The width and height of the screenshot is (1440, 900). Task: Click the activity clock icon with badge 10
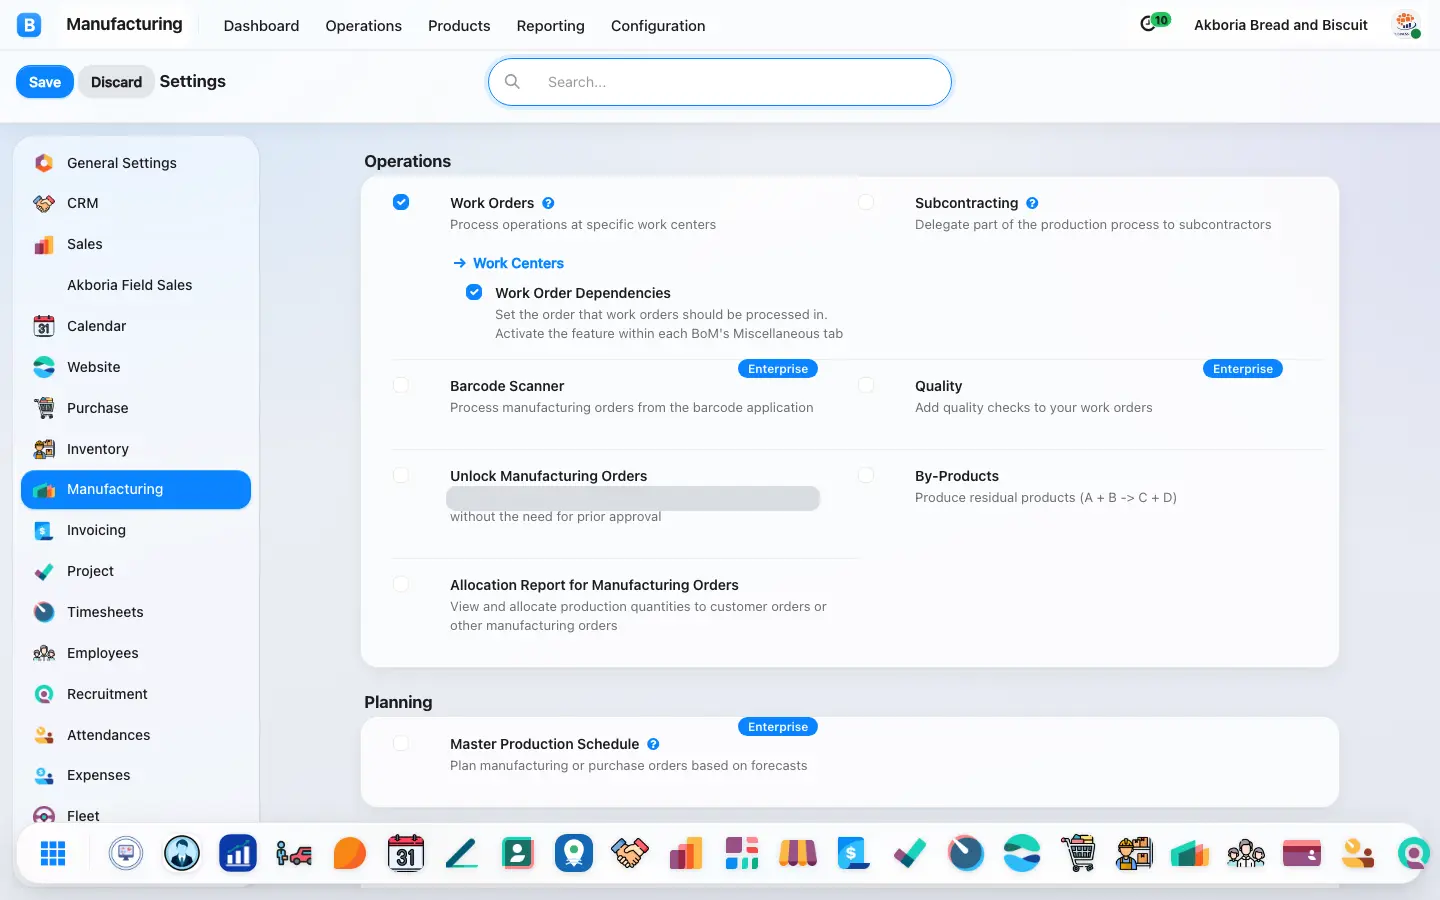click(1154, 23)
